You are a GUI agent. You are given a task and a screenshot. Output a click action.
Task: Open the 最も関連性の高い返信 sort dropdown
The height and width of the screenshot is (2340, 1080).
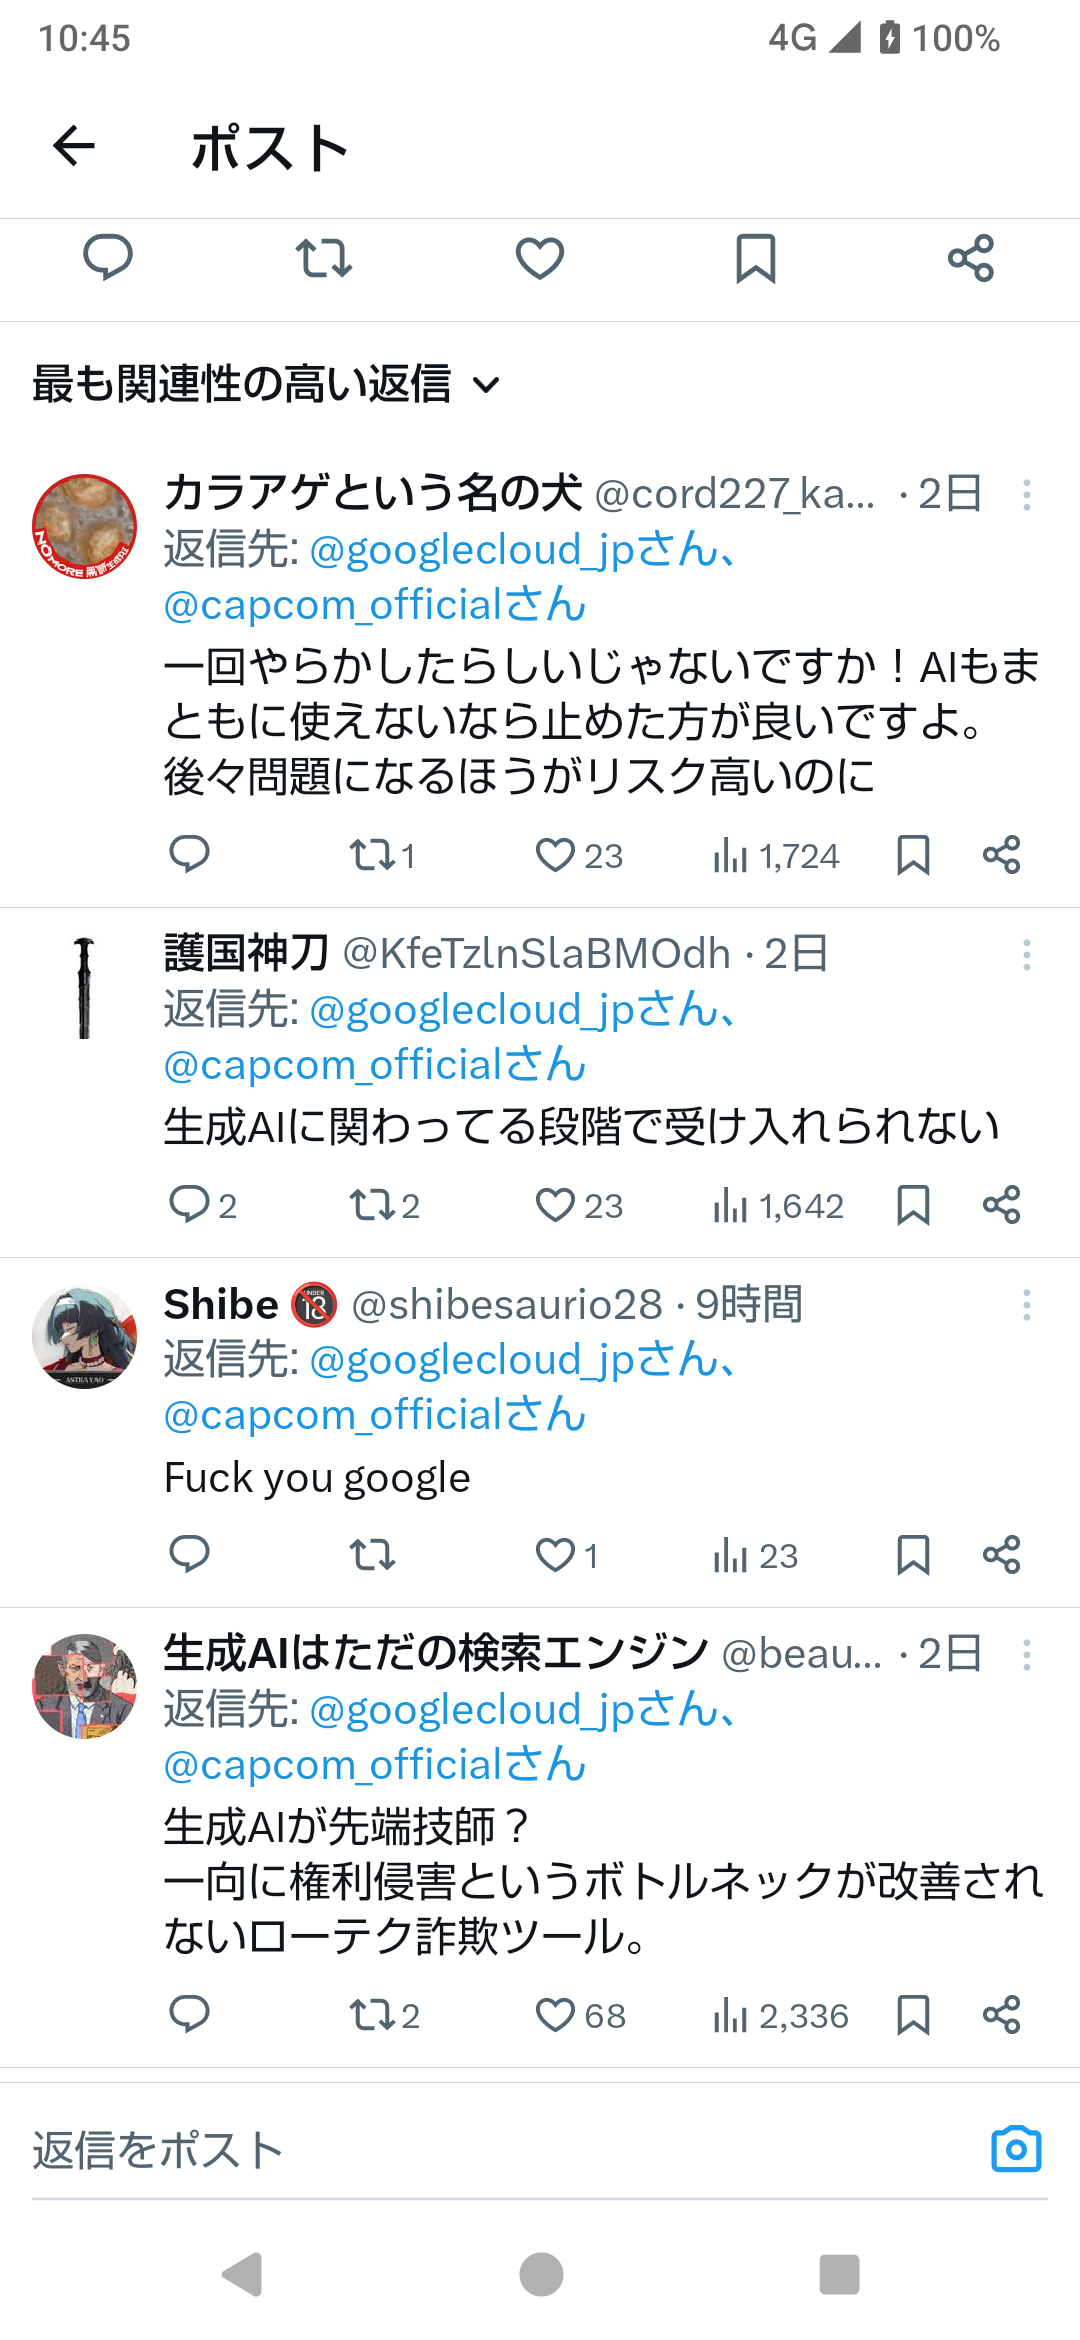tap(266, 385)
